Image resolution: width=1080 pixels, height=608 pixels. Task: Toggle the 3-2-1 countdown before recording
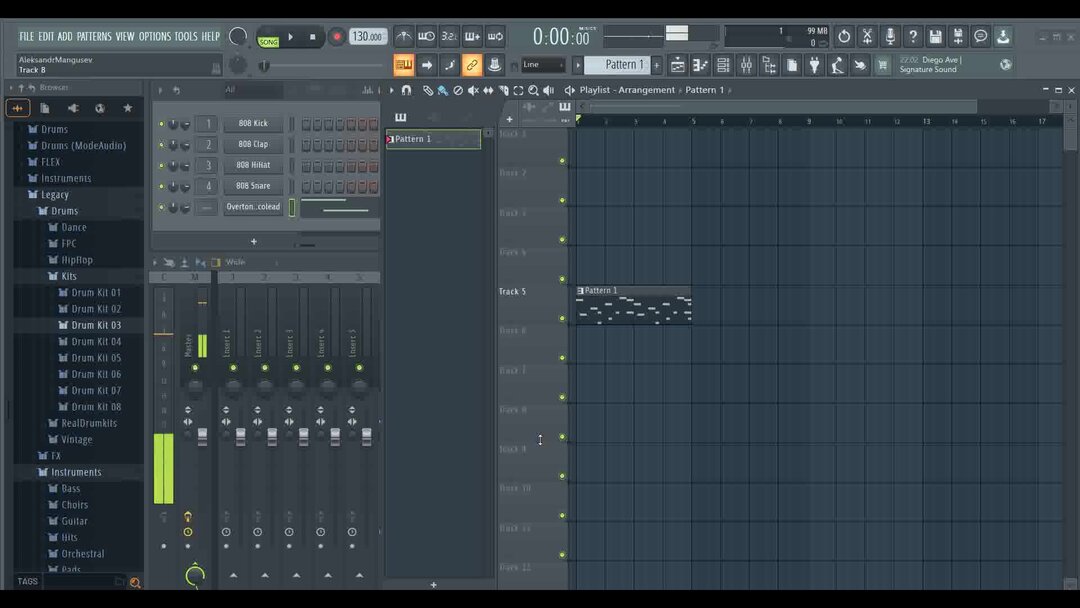[449, 36]
